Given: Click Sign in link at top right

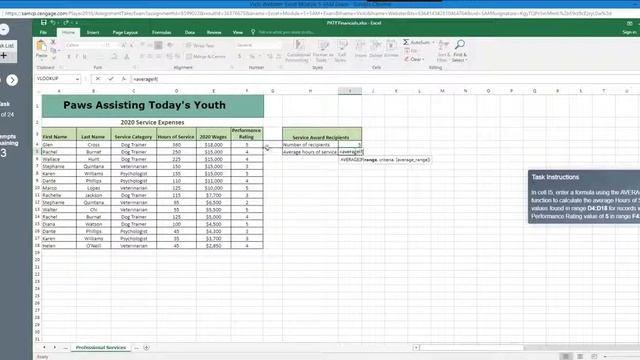Looking at the screenshot, I should tap(629, 32).
